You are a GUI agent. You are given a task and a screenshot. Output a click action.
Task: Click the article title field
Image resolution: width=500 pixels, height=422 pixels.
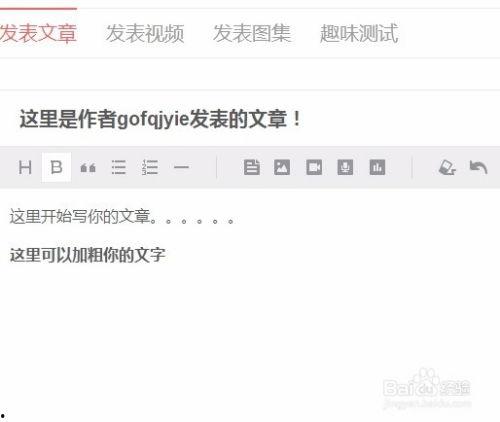[x=250, y=119]
